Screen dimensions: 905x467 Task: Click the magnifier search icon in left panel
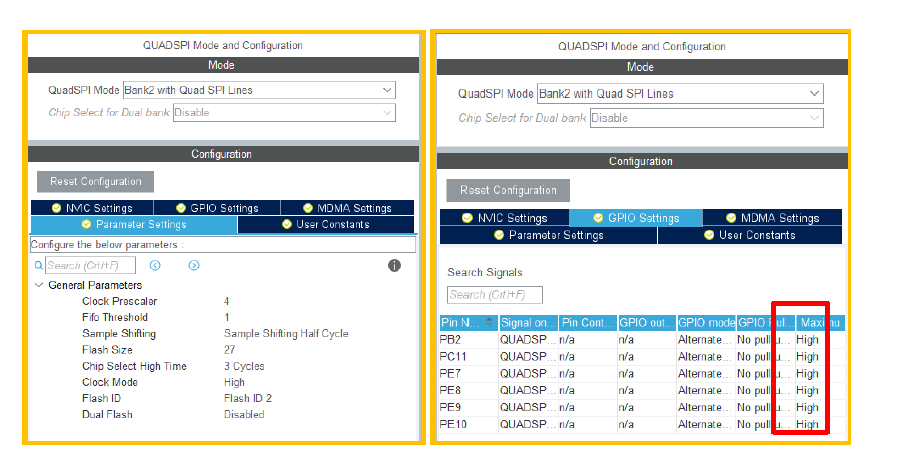click(x=39, y=265)
